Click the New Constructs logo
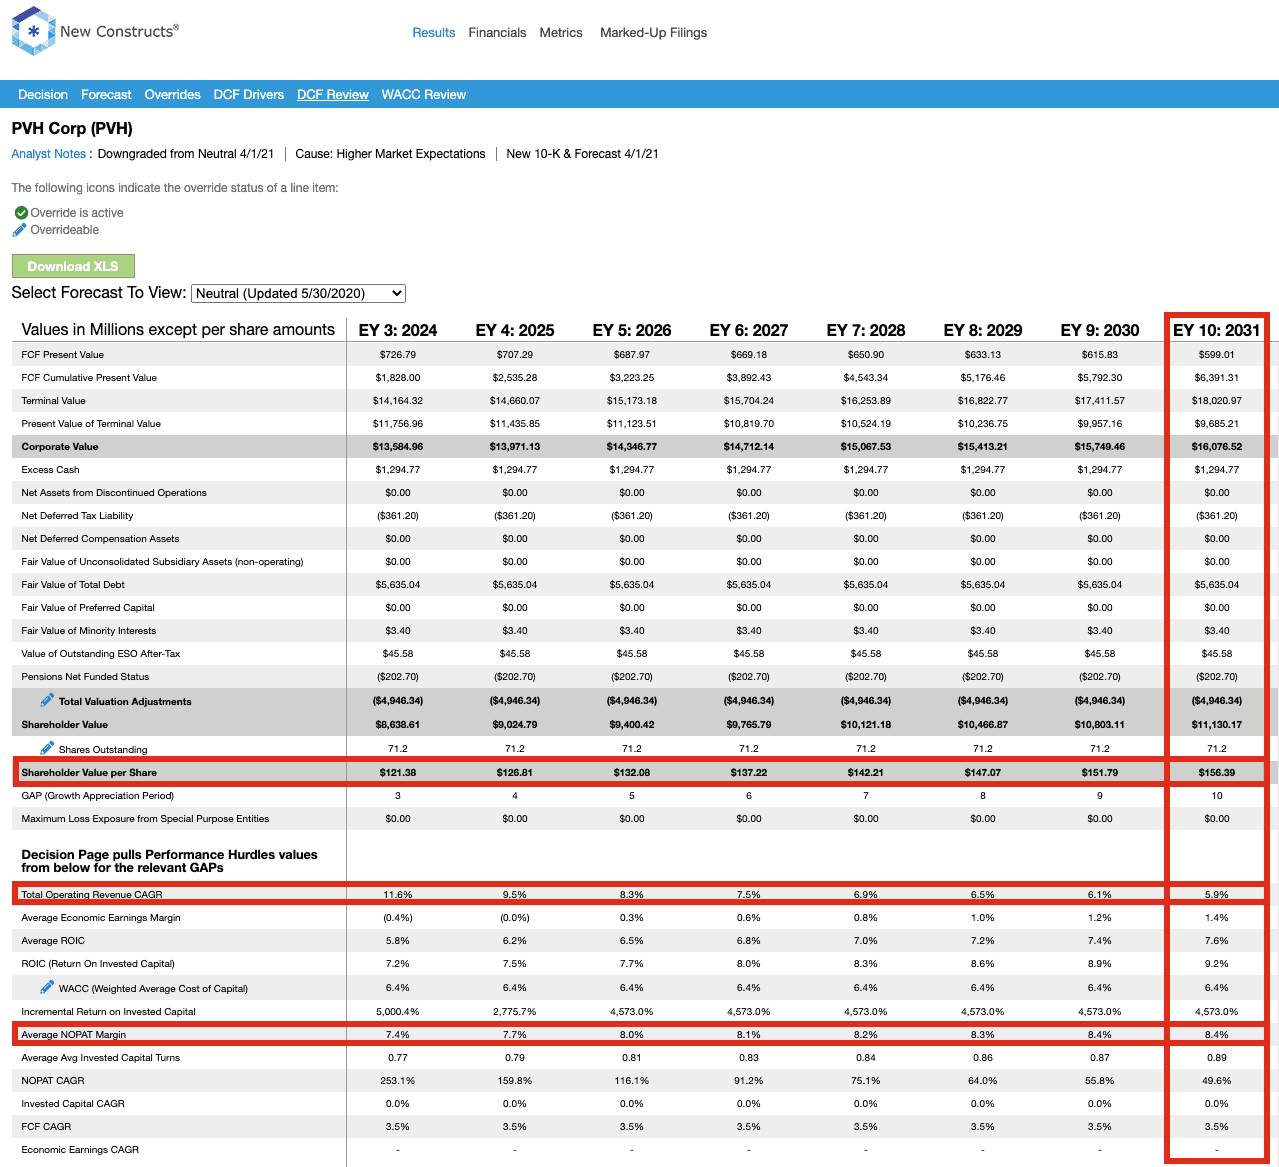1279x1167 pixels. (95, 31)
